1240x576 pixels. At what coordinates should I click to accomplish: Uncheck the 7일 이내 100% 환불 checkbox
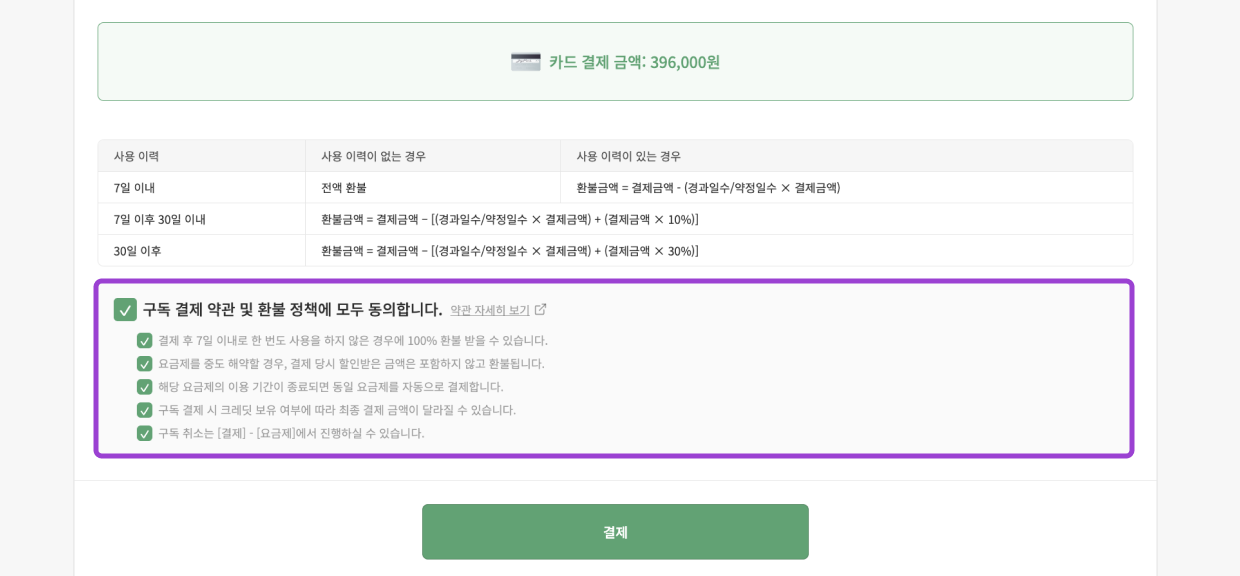pos(145,341)
